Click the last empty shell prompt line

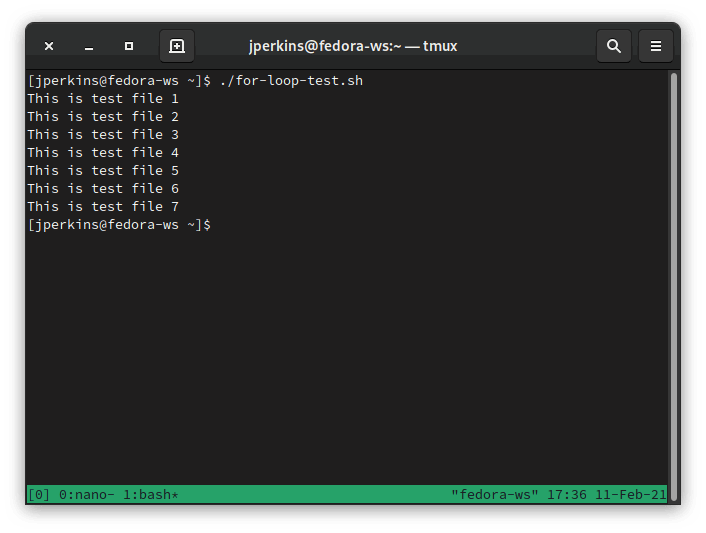(120, 224)
